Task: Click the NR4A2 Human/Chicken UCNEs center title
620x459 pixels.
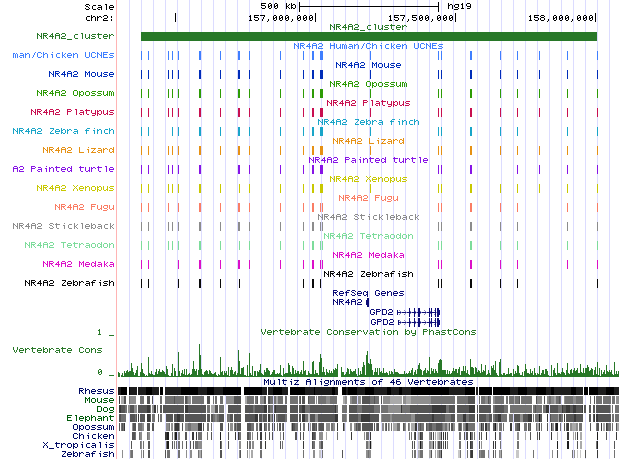Action: coord(367,45)
